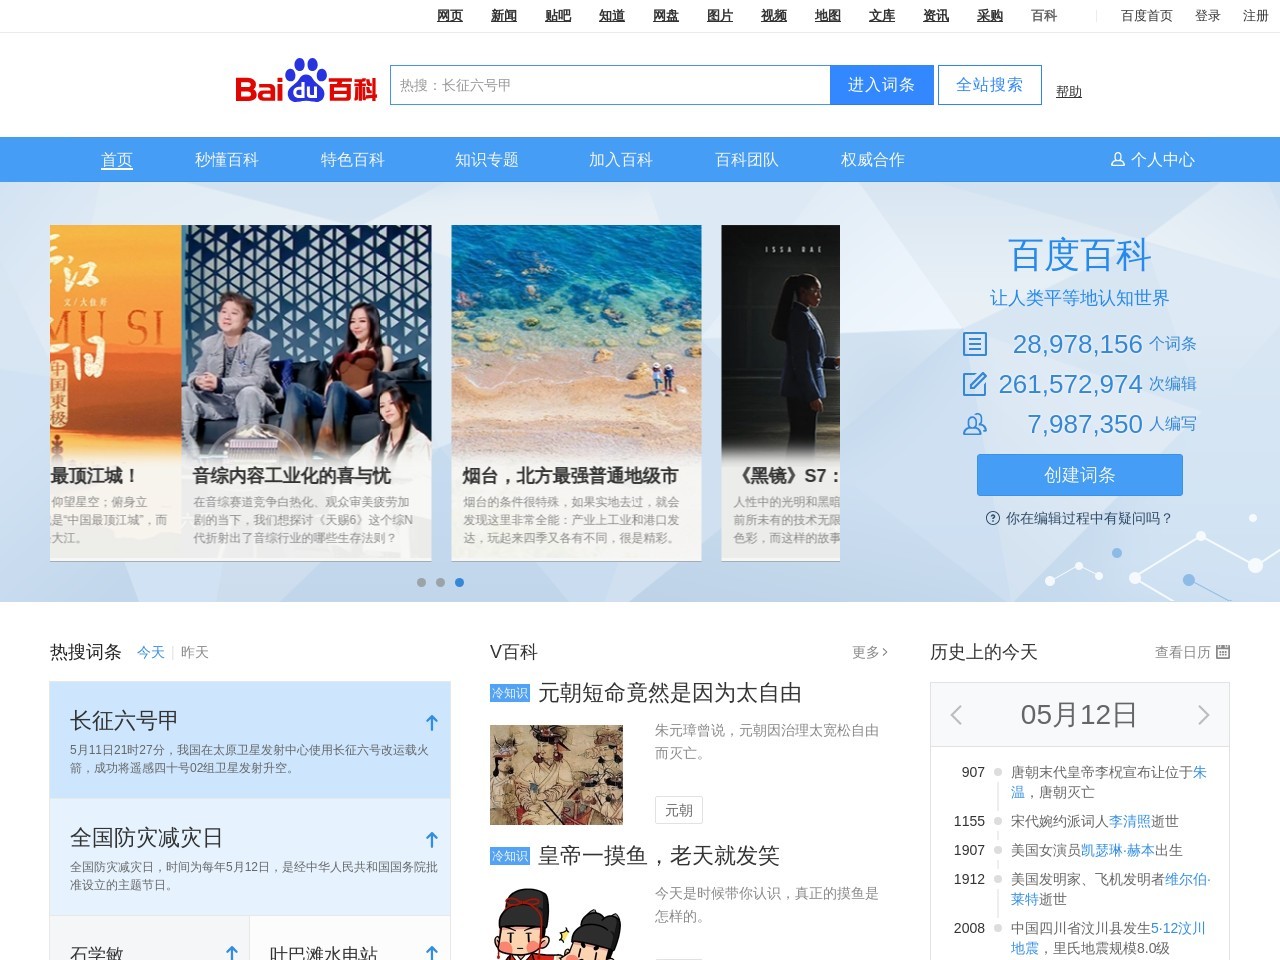Click the 凯瑟琳·赫本 history link
Image resolution: width=1280 pixels, height=960 pixels.
[1118, 850]
